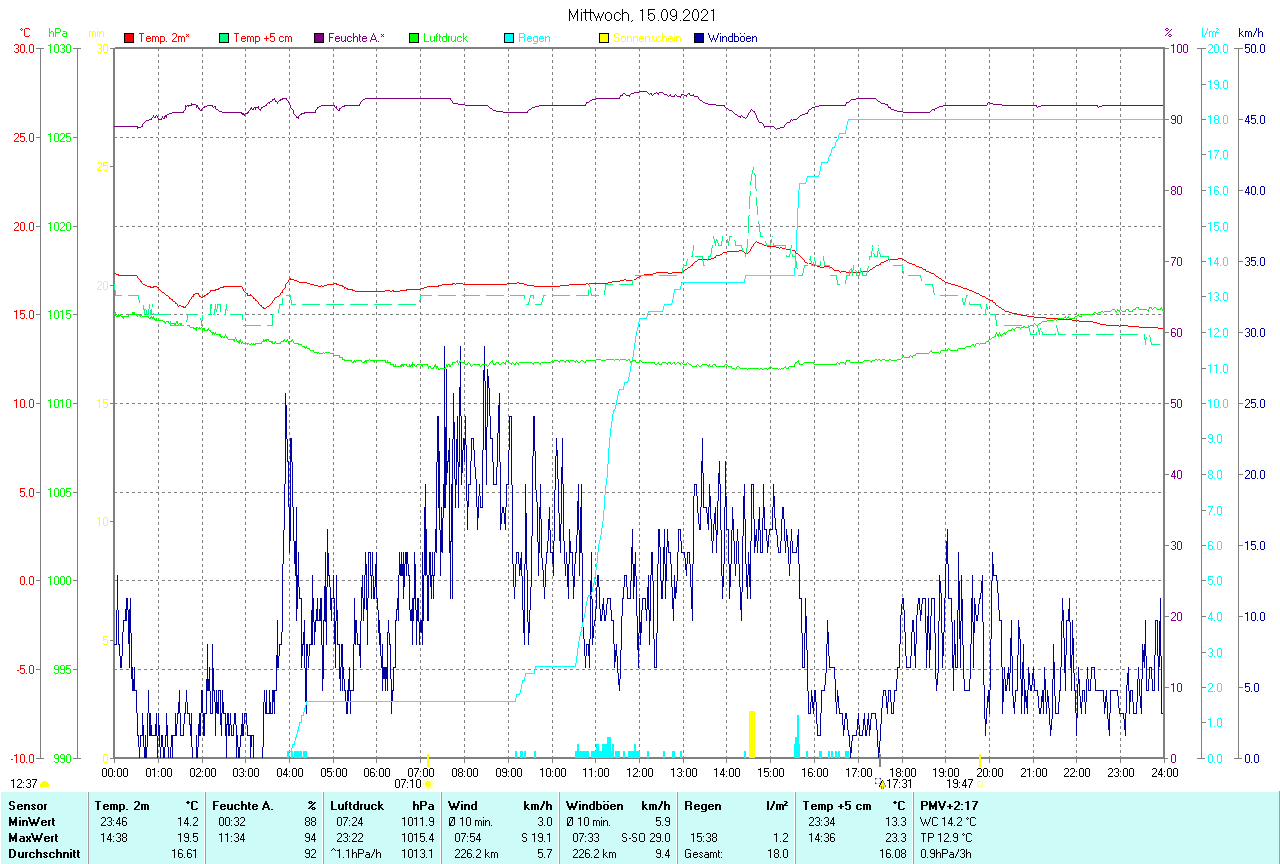Click the 1013.1 average pressure value

point(418,853)
